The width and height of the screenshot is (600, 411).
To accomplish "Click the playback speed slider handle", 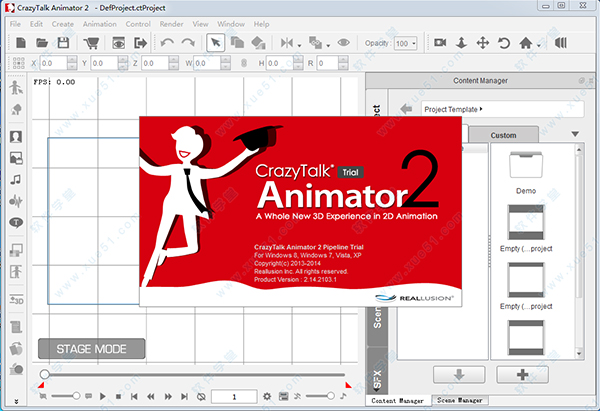I will coord(76,396).
